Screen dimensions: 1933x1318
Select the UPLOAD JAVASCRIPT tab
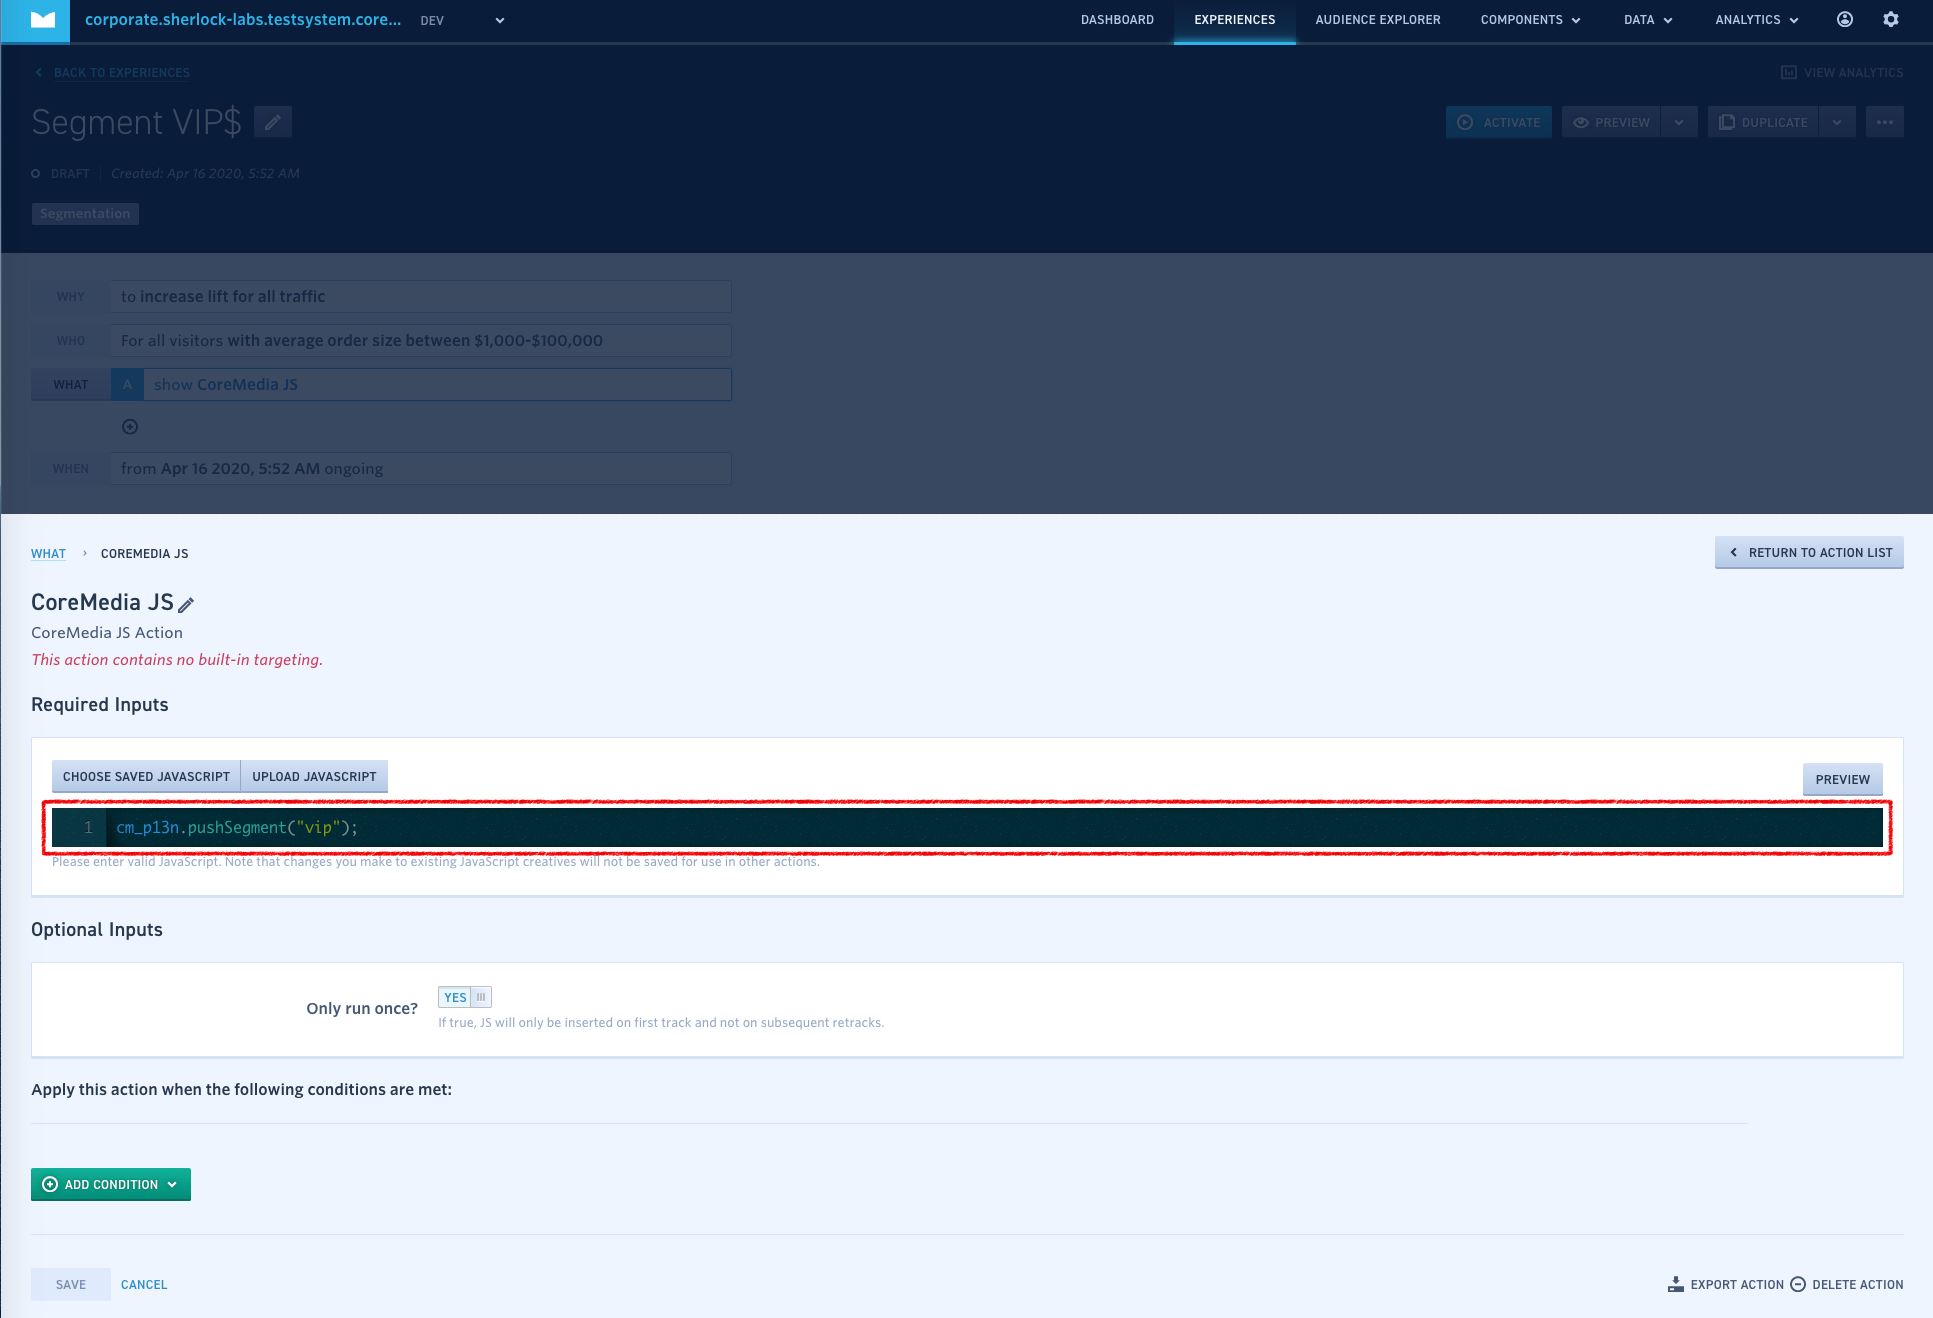(313, 776)
